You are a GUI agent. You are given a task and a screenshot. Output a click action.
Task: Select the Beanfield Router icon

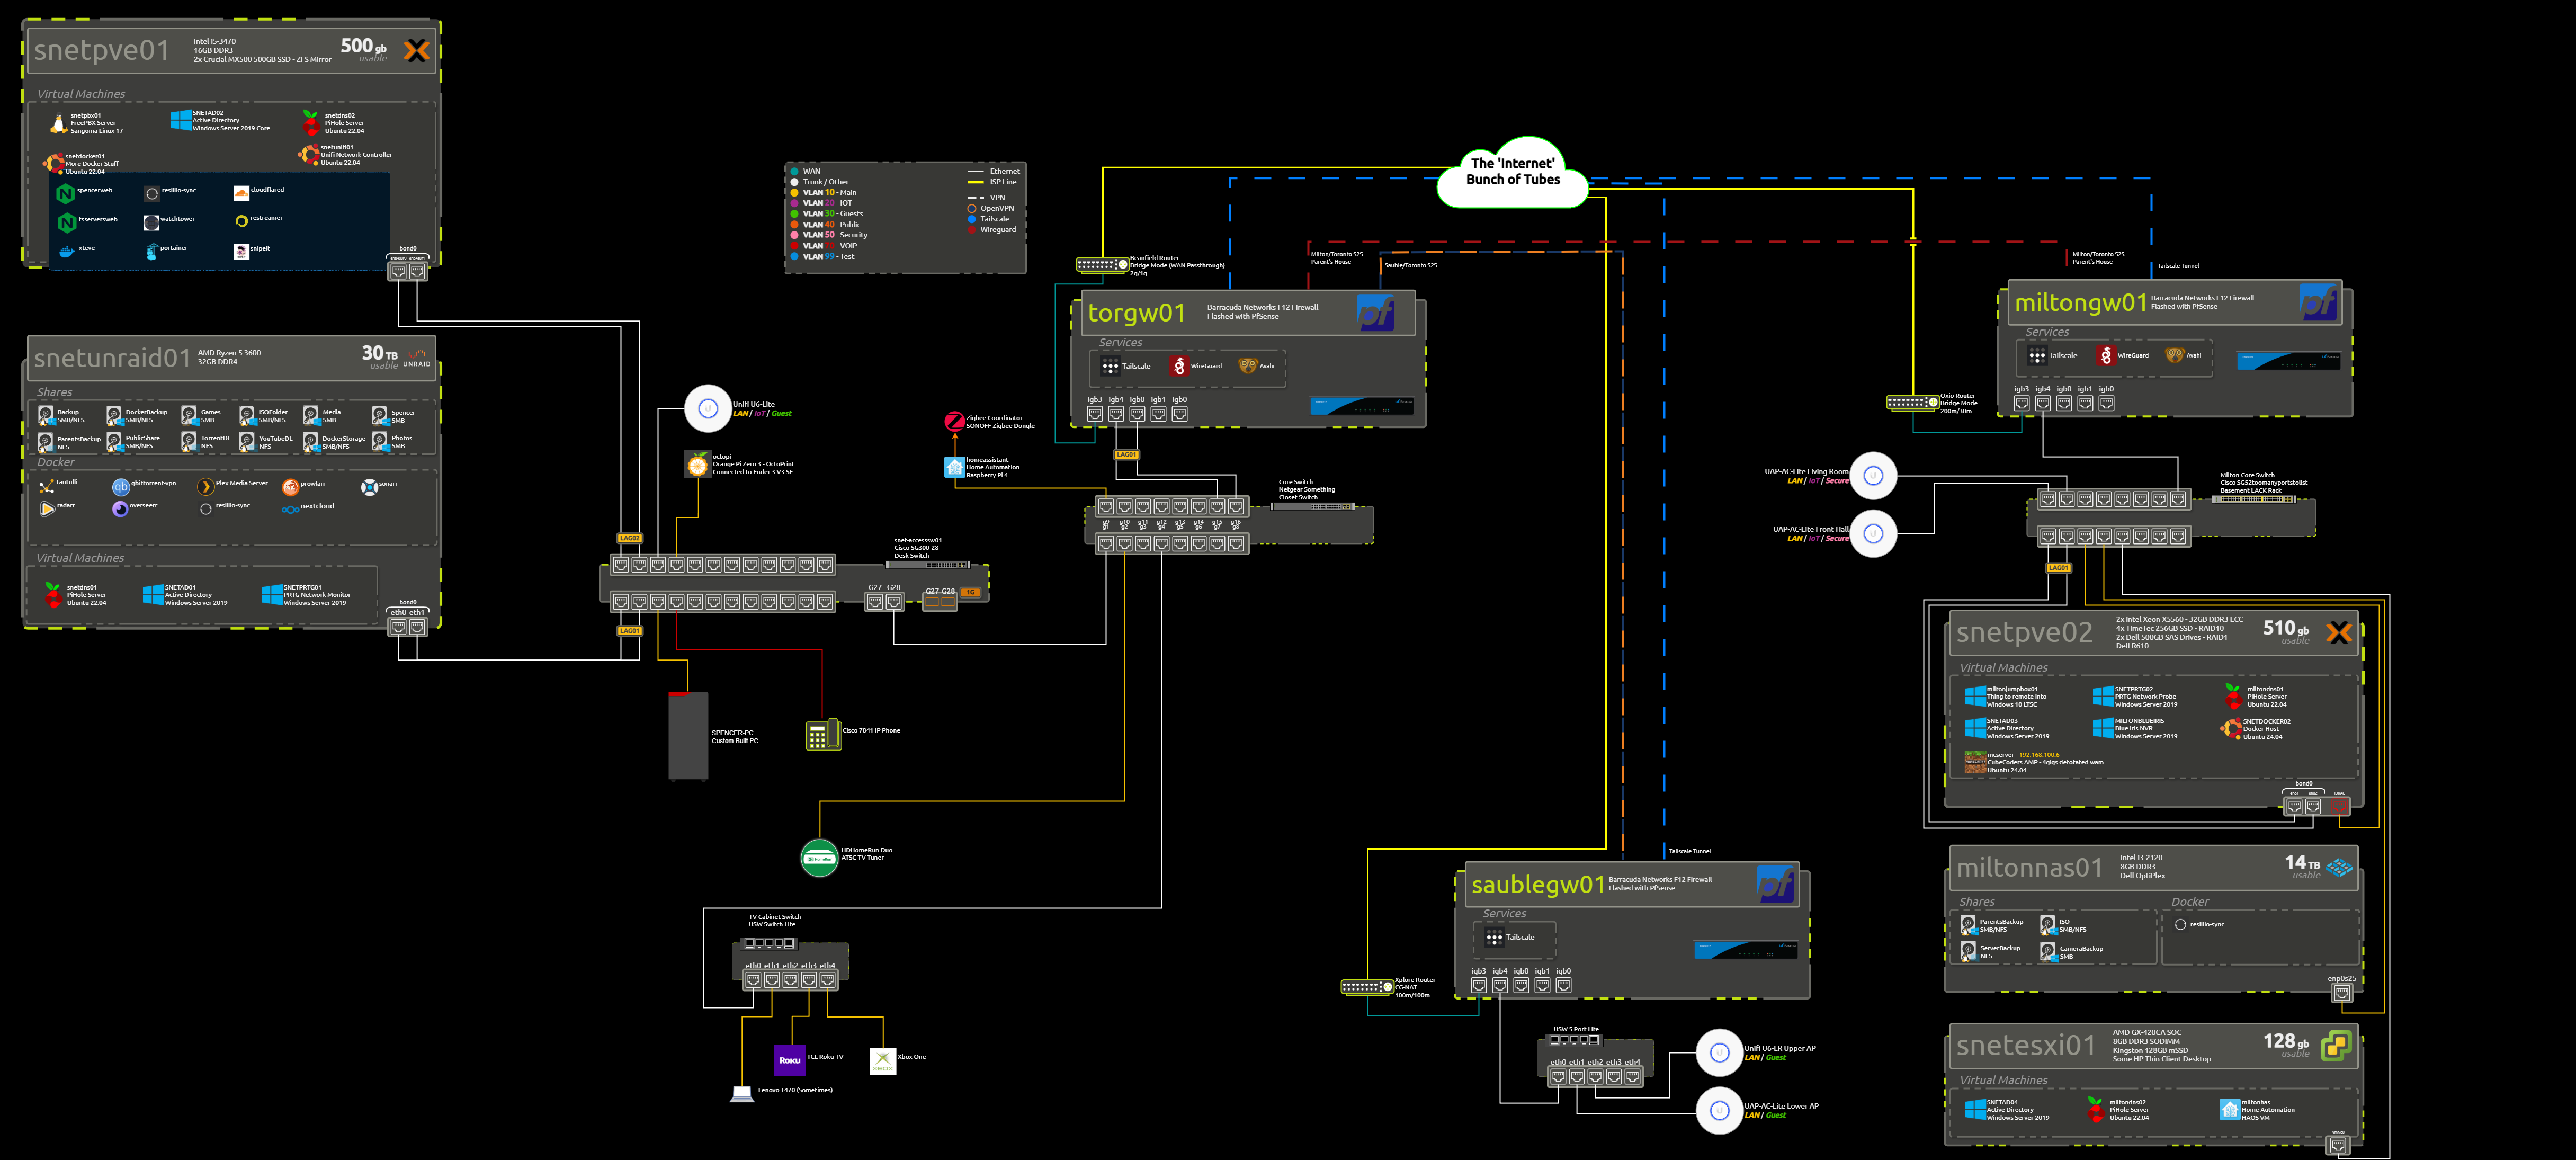1102,264
